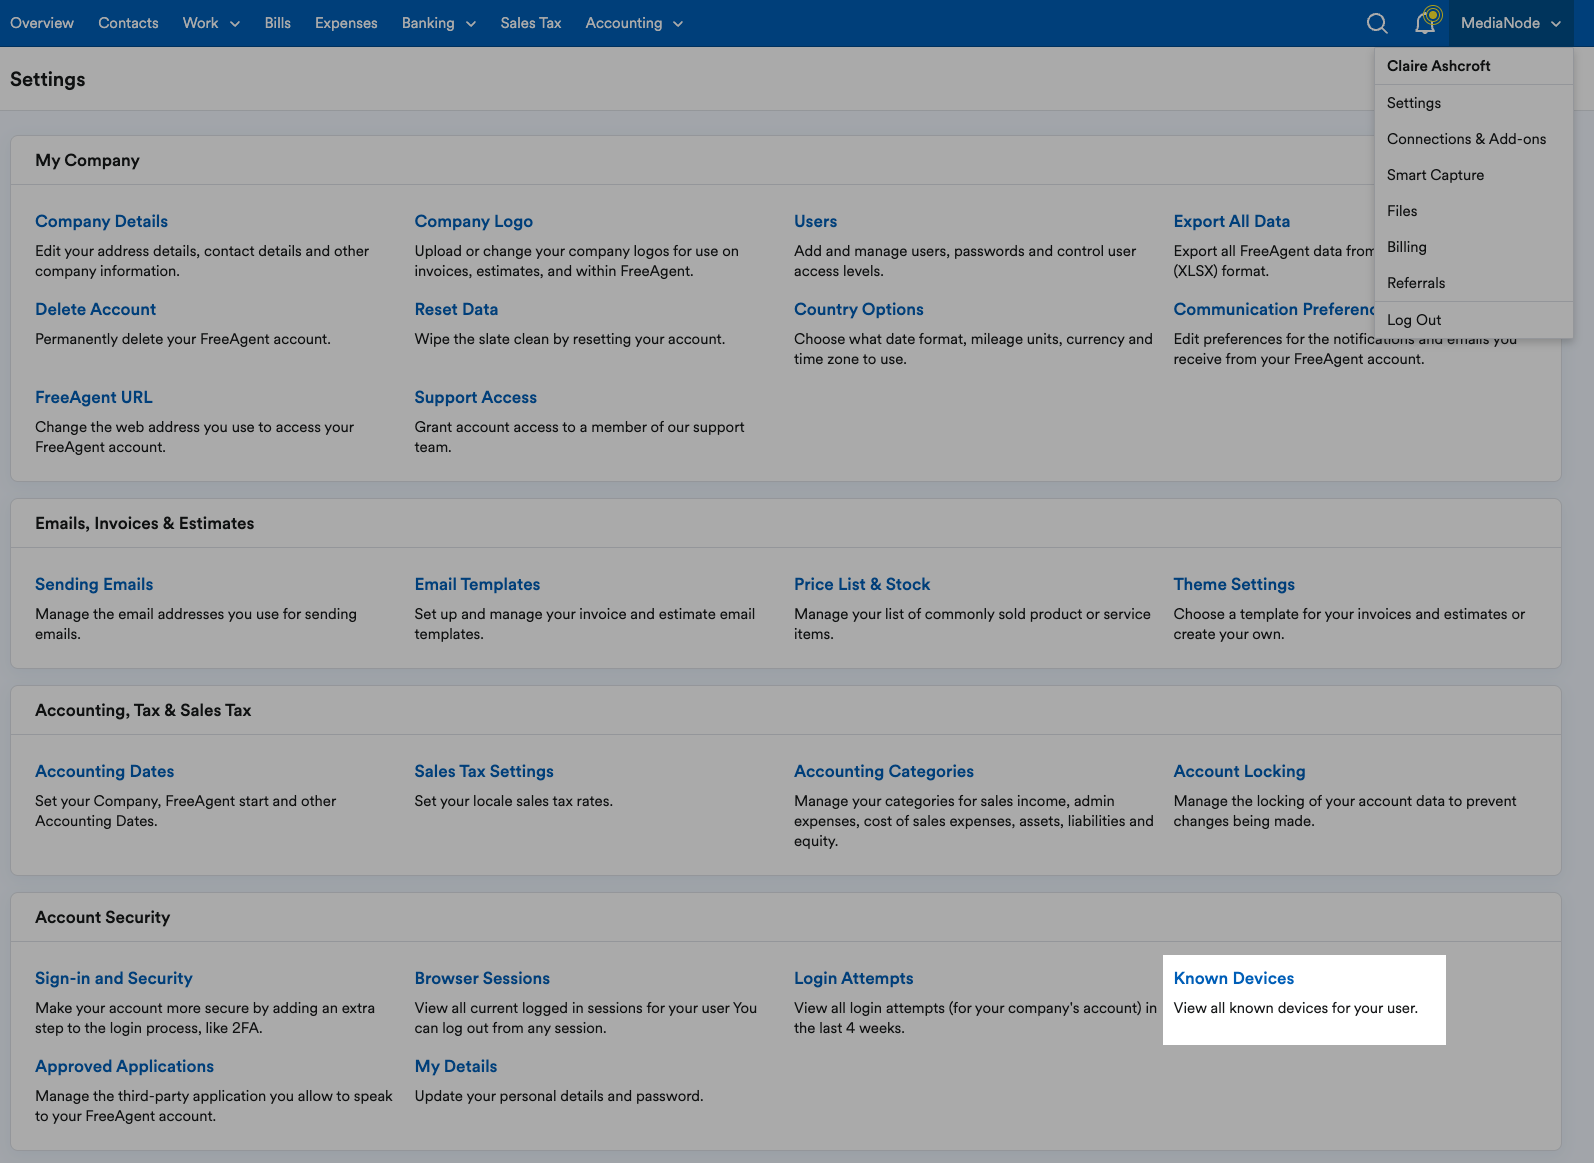The height and width of the screenshot is (1163, 1594).
Task: Open the Sales Tax Settings link
Action: point(484,771)
